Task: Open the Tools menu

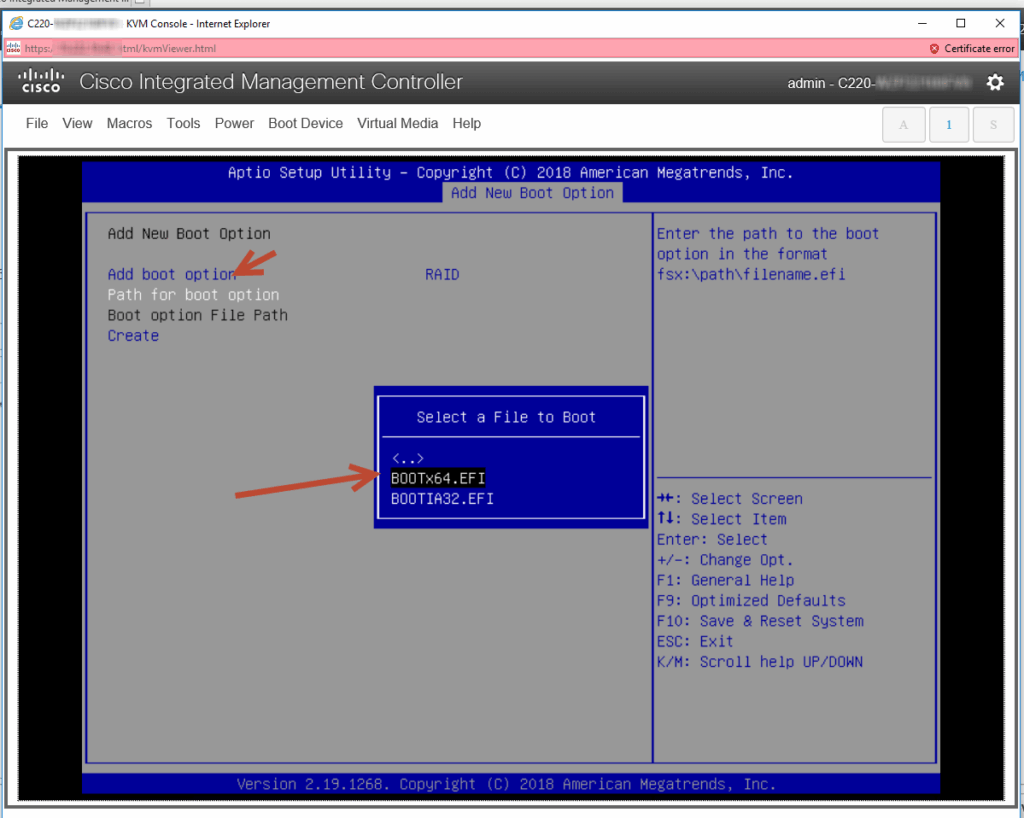Action: click(183, 123)
